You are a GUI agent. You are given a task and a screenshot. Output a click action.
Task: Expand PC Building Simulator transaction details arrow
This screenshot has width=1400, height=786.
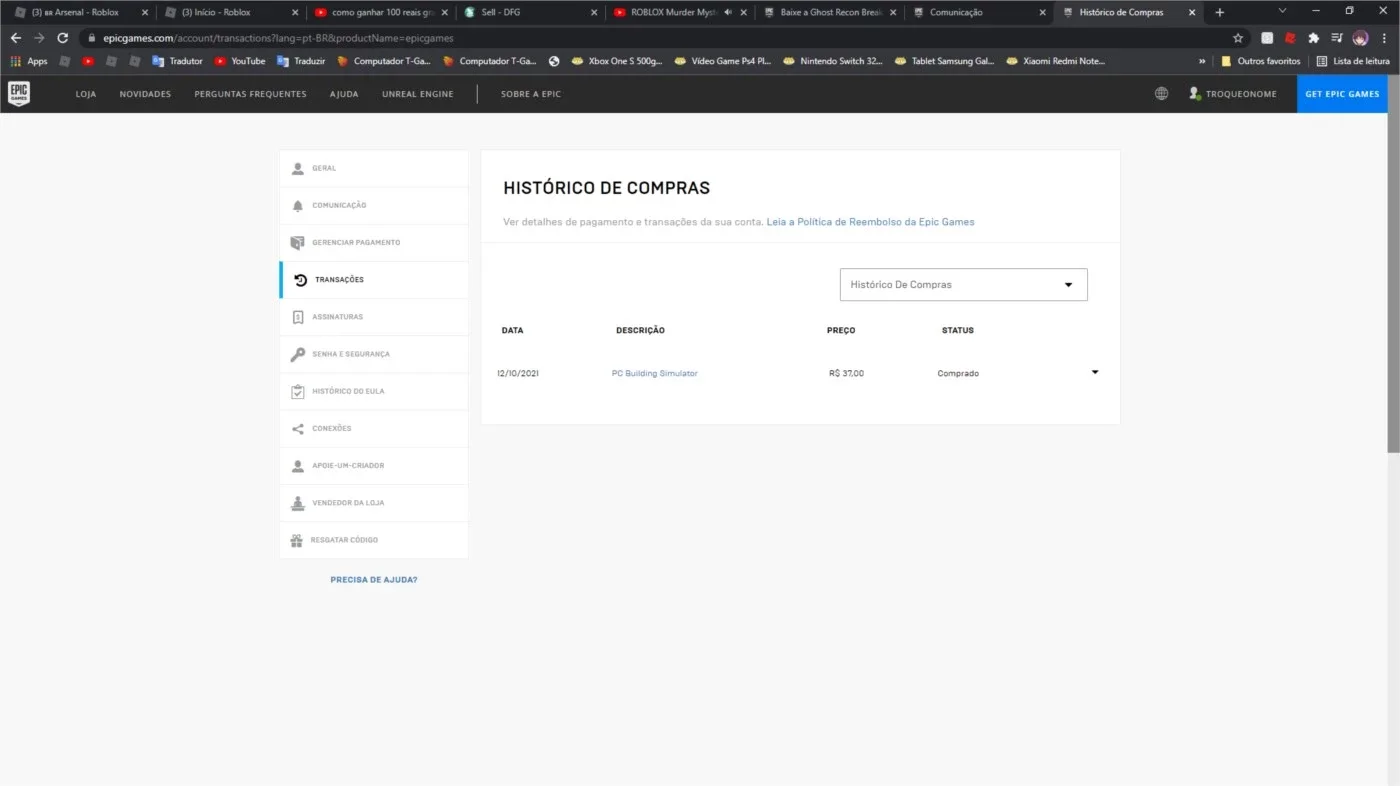[1095, 372]
